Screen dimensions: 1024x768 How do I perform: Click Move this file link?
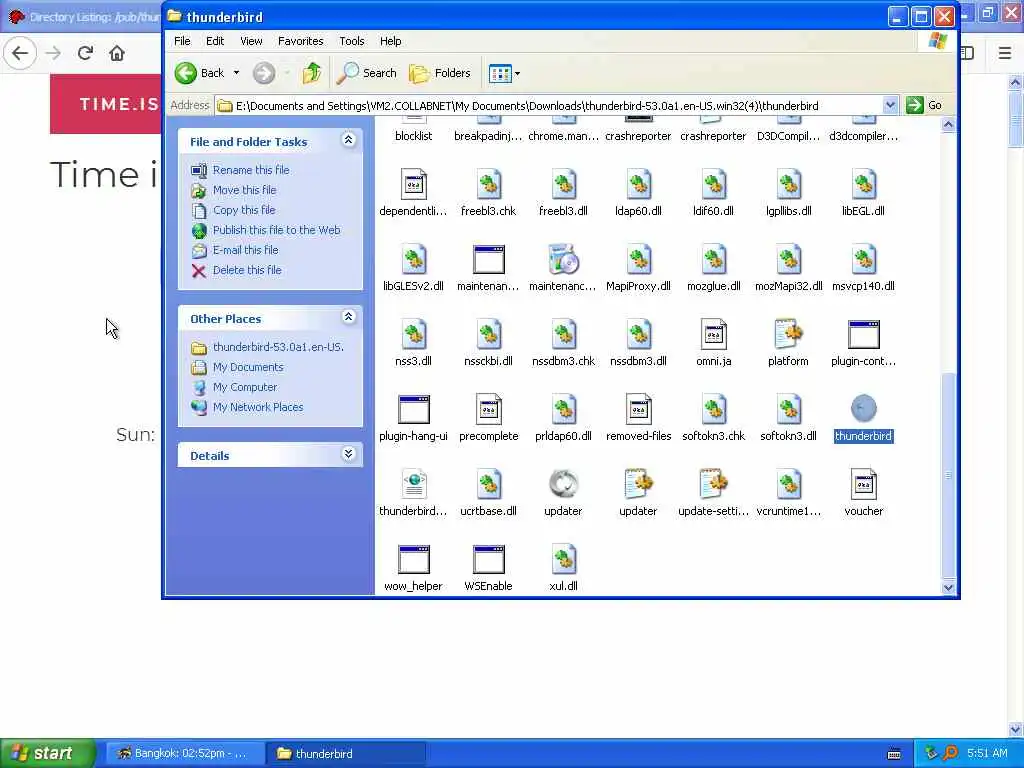pyautogui.click(x=244, y=190)
